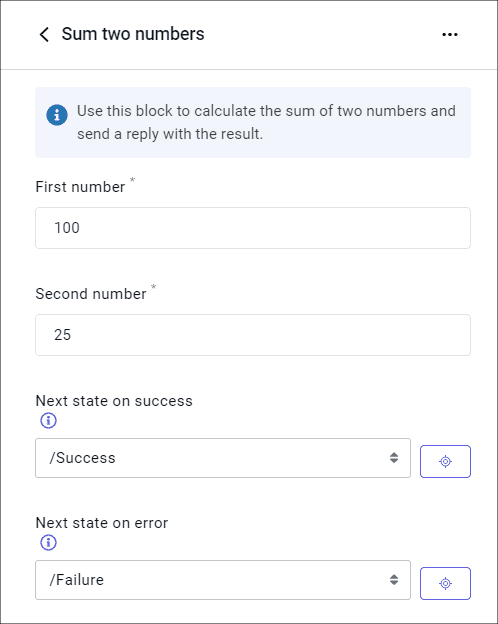Open the /Success next state dropdown
The height and width of the screenshot is (624, 498).
click(223, 458)
